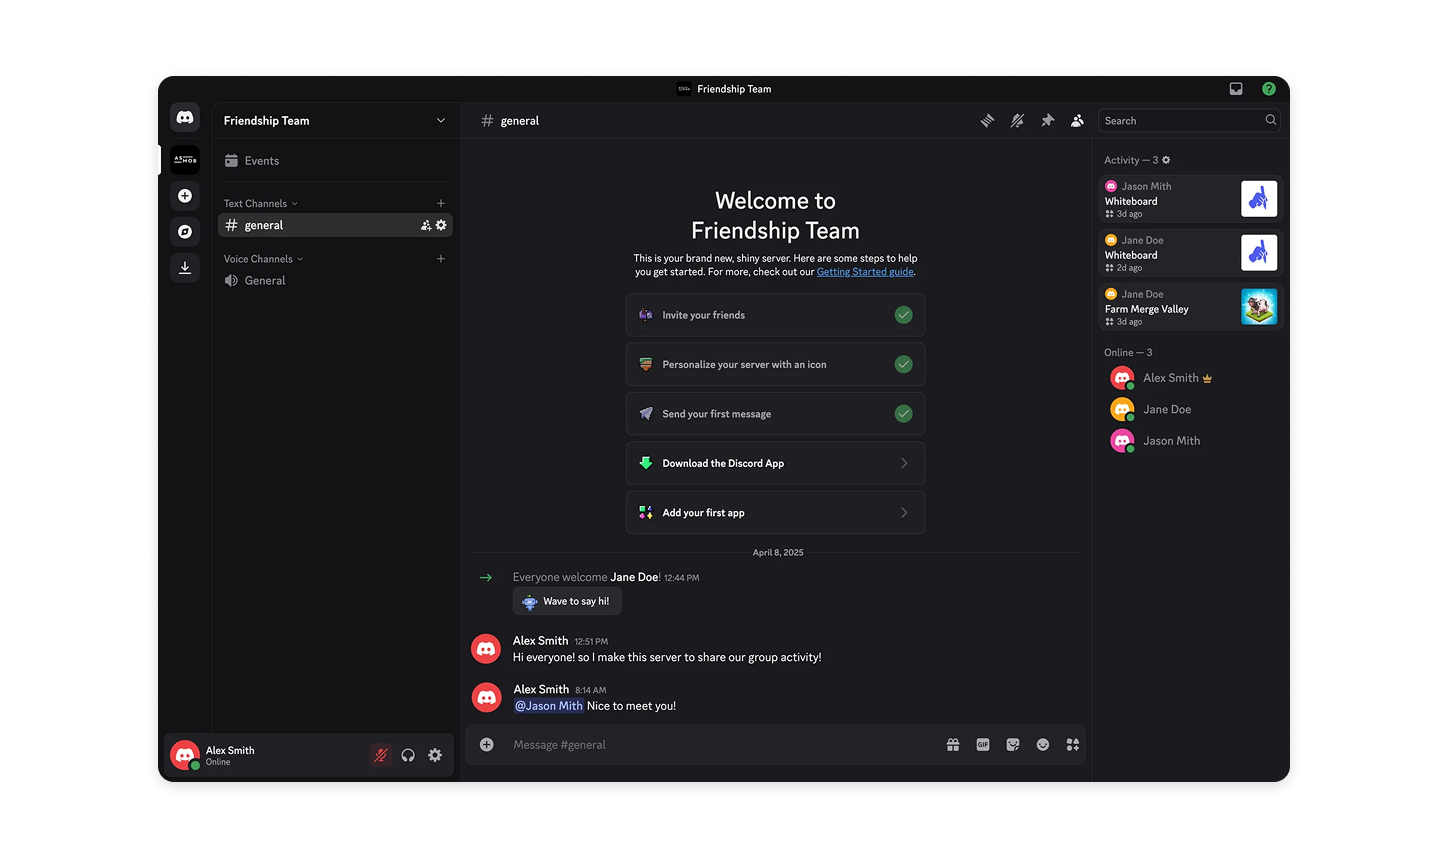Click Alex Smith avatar on 8:14 AM message
1450x855 pixels.
pyautogui.click(x=486, y=698)
